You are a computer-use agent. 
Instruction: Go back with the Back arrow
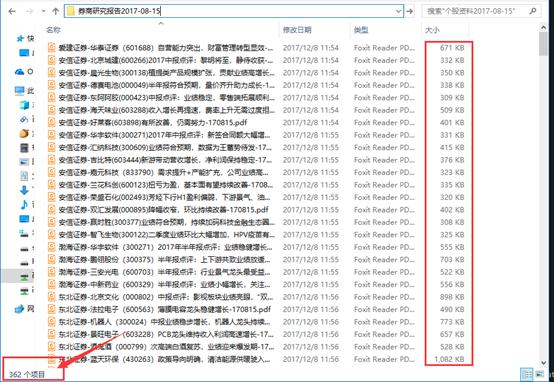12,11
